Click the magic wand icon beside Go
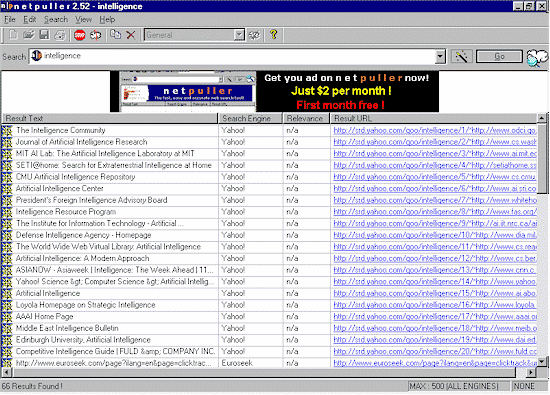The height and width of the screenshot is (395, 550). tap(461, 56)
